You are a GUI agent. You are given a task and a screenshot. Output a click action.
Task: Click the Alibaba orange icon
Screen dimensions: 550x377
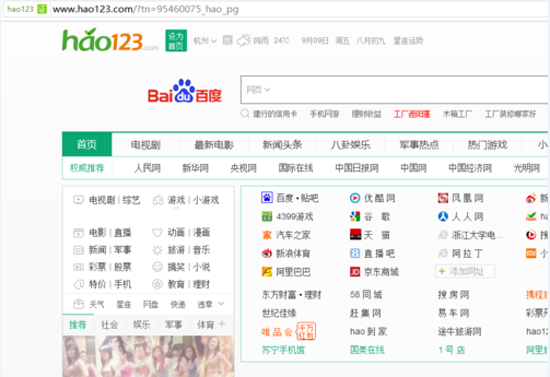(x=267, y=272)
